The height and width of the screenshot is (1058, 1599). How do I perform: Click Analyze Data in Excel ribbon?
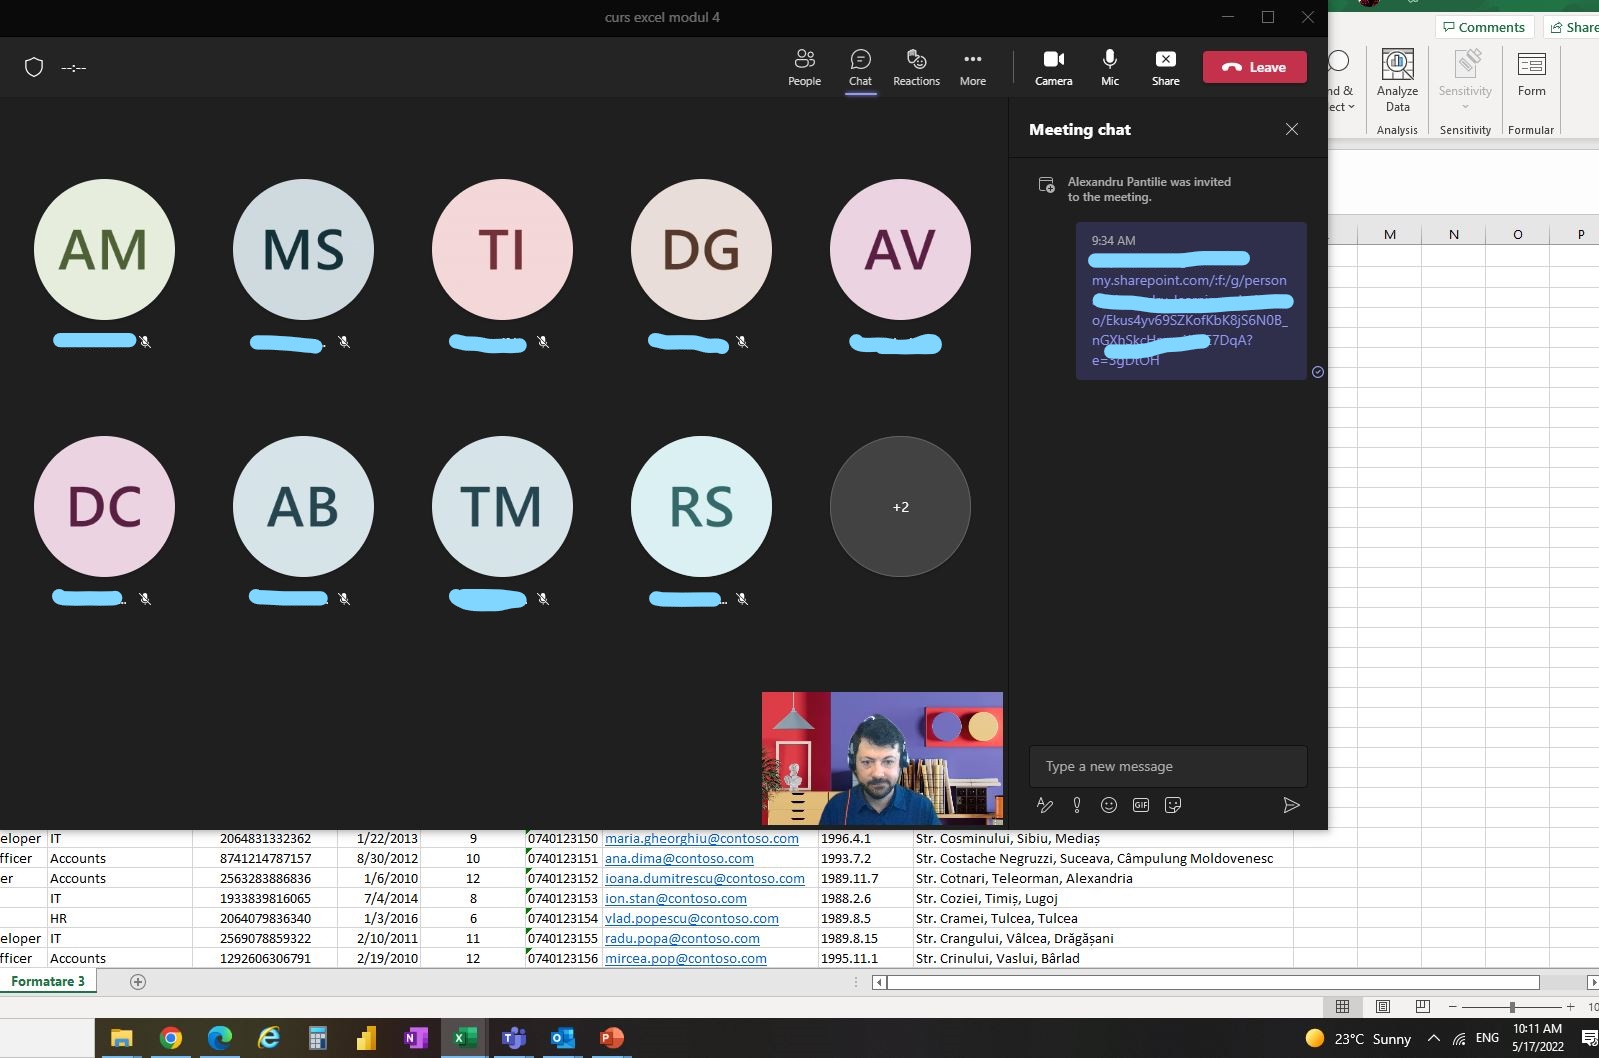click(1397, 80)
